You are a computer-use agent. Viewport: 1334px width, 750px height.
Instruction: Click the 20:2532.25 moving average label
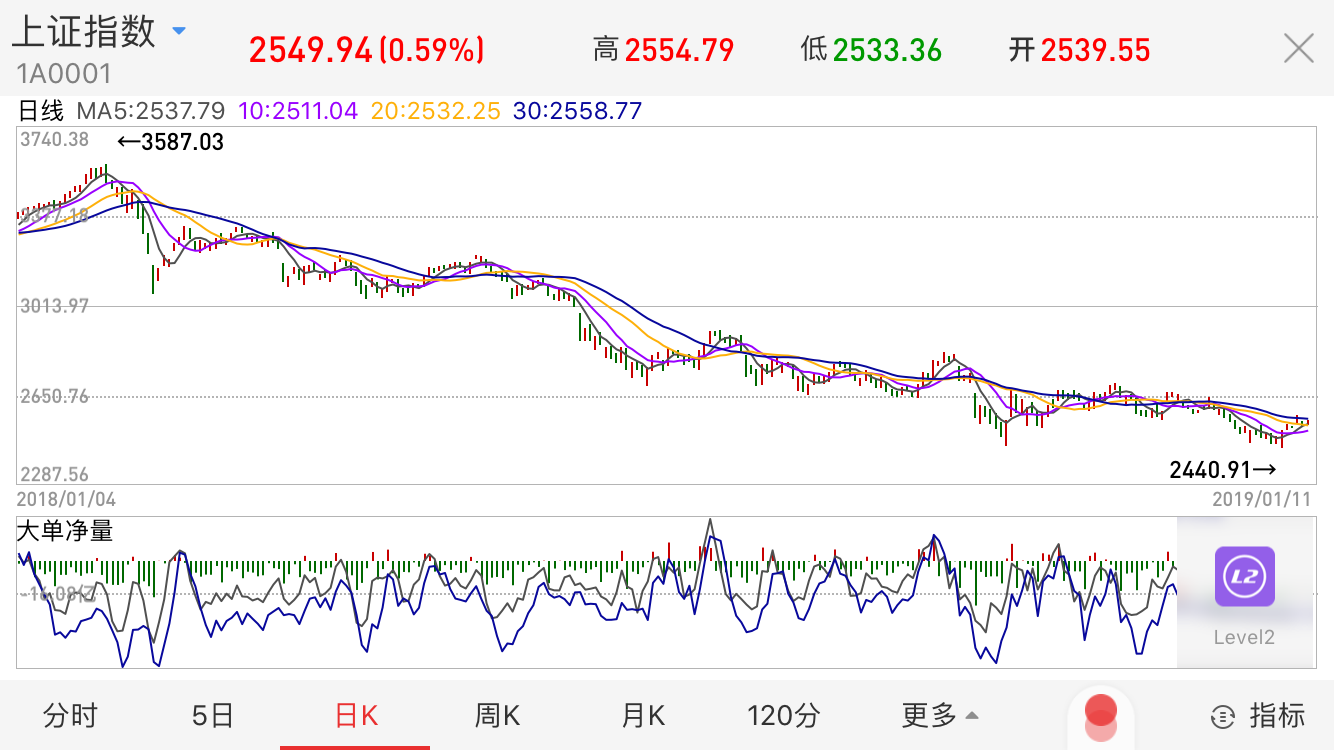click(x=436, y=111)
